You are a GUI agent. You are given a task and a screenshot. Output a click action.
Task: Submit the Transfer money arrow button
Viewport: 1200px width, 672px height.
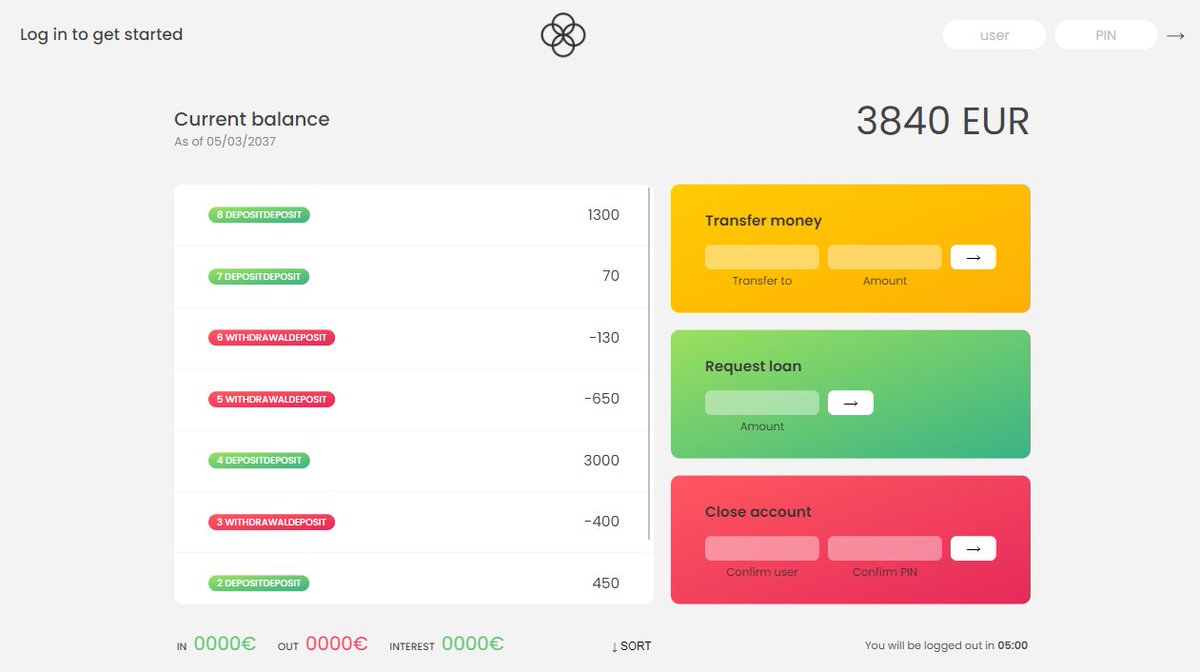pos(973,257)
